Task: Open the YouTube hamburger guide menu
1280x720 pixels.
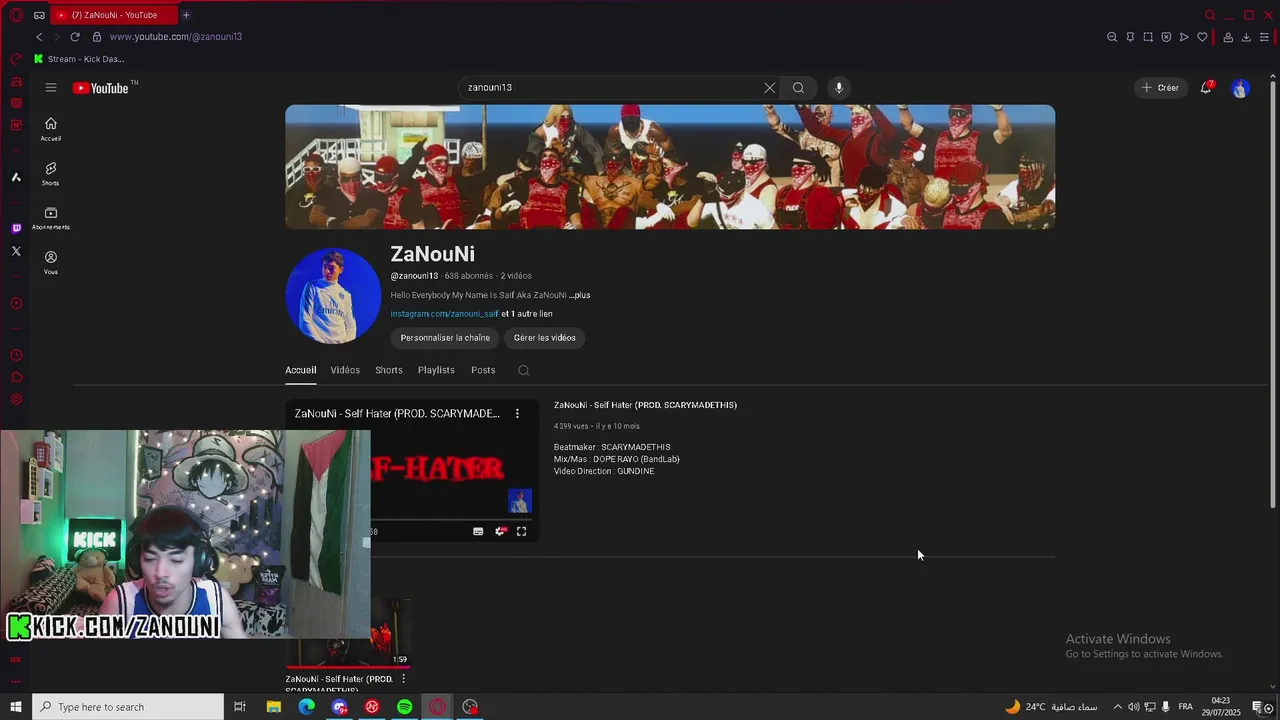Action: (50, 88)
